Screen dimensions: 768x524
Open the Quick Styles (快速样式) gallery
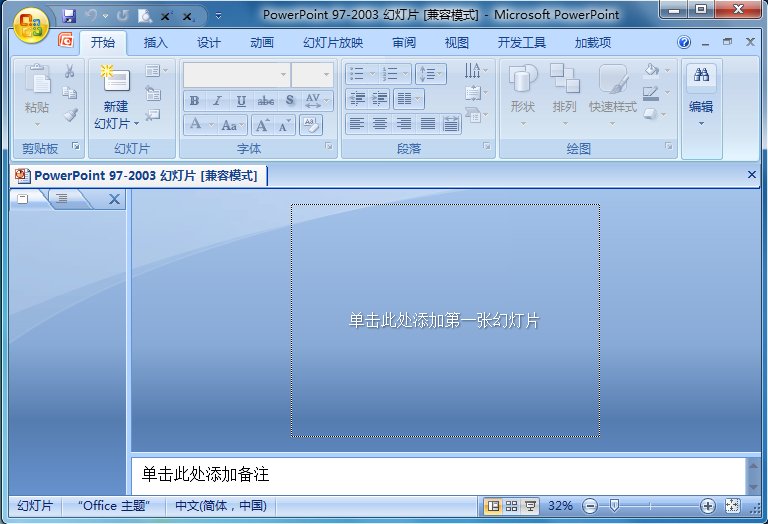(x=612, y=94)
